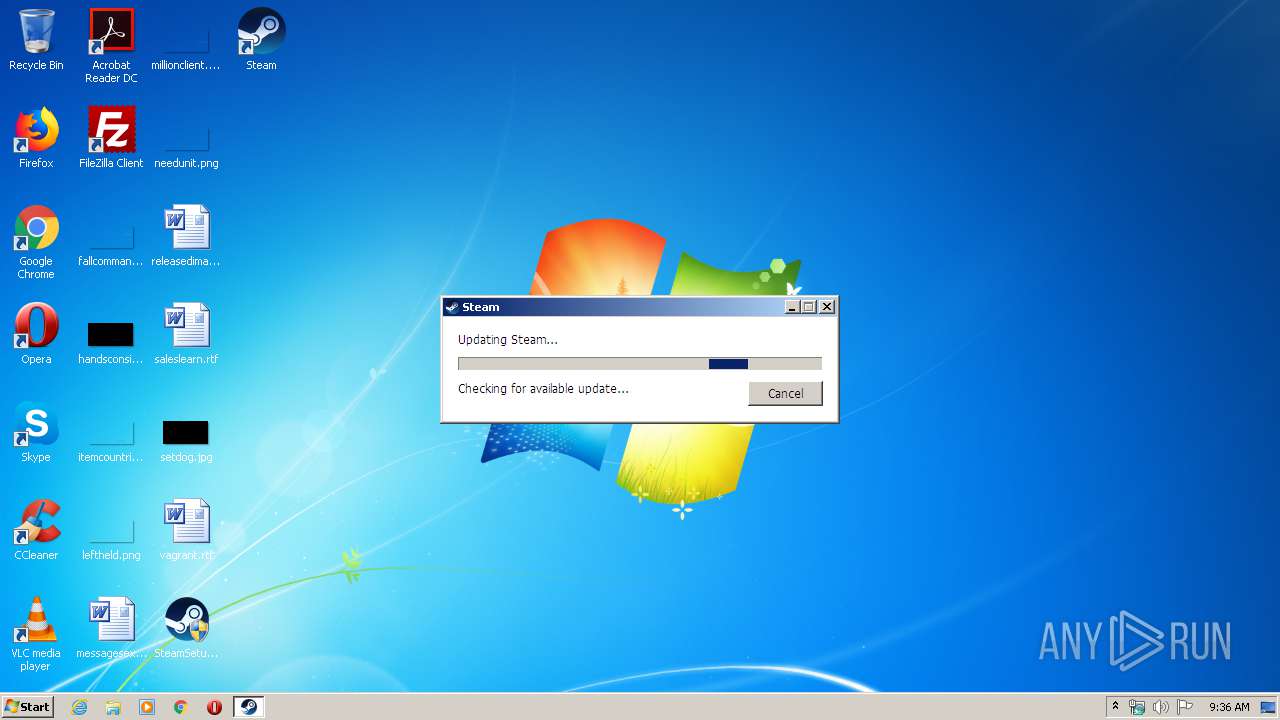Open the FileZilla Client shortcut
This screenshot has width=1280, height=720.
click(111, 138)
